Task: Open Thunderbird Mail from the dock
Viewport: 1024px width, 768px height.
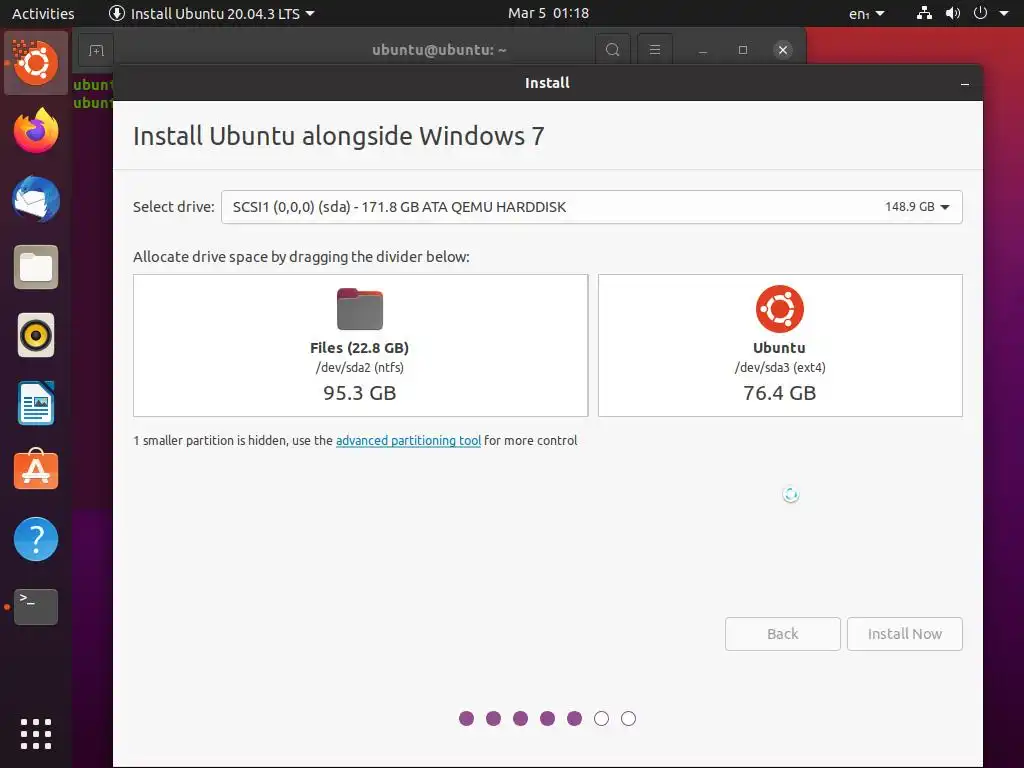Action: 36,199
